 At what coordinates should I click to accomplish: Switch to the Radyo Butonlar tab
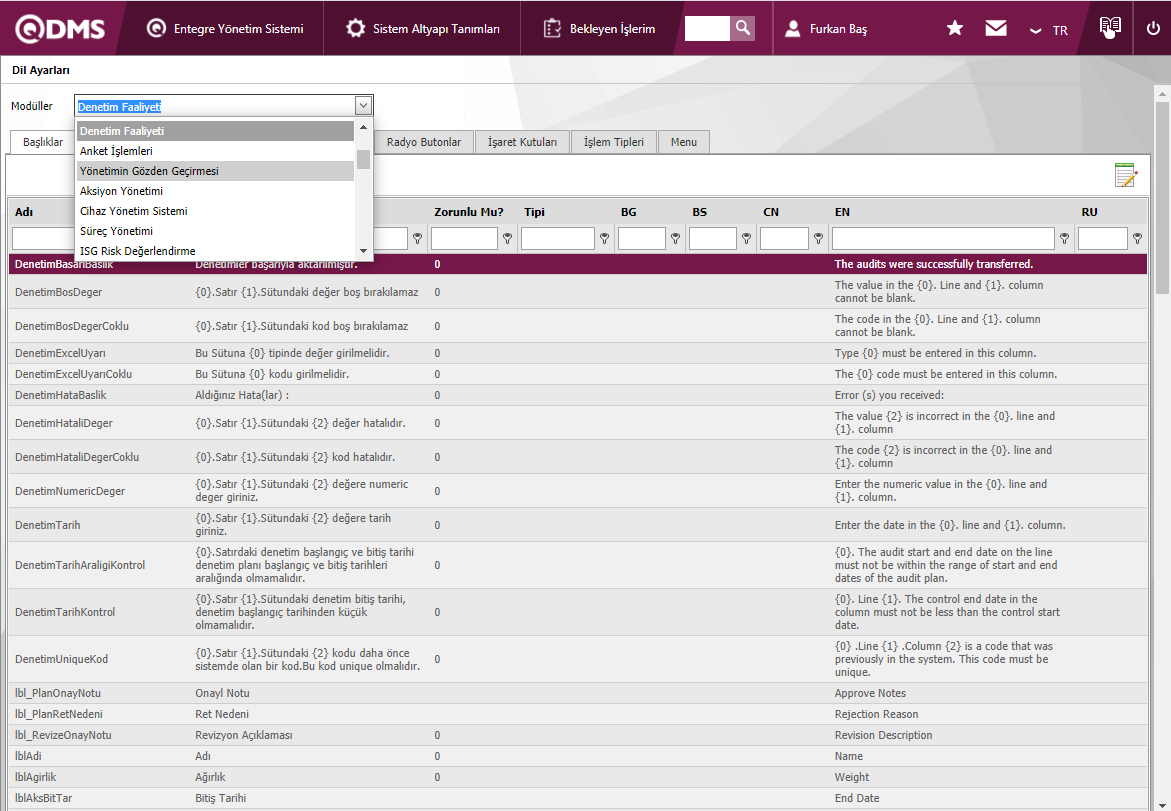pyautogui.click(x=424, y=142)
